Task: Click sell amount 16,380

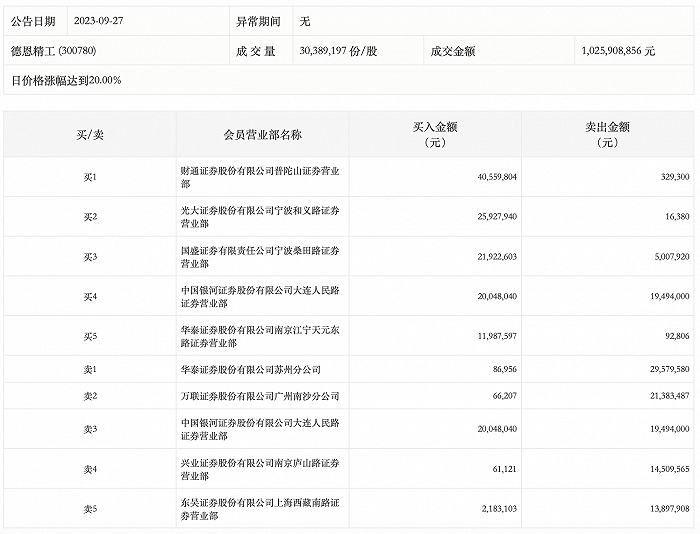Action: click(677, 217)
